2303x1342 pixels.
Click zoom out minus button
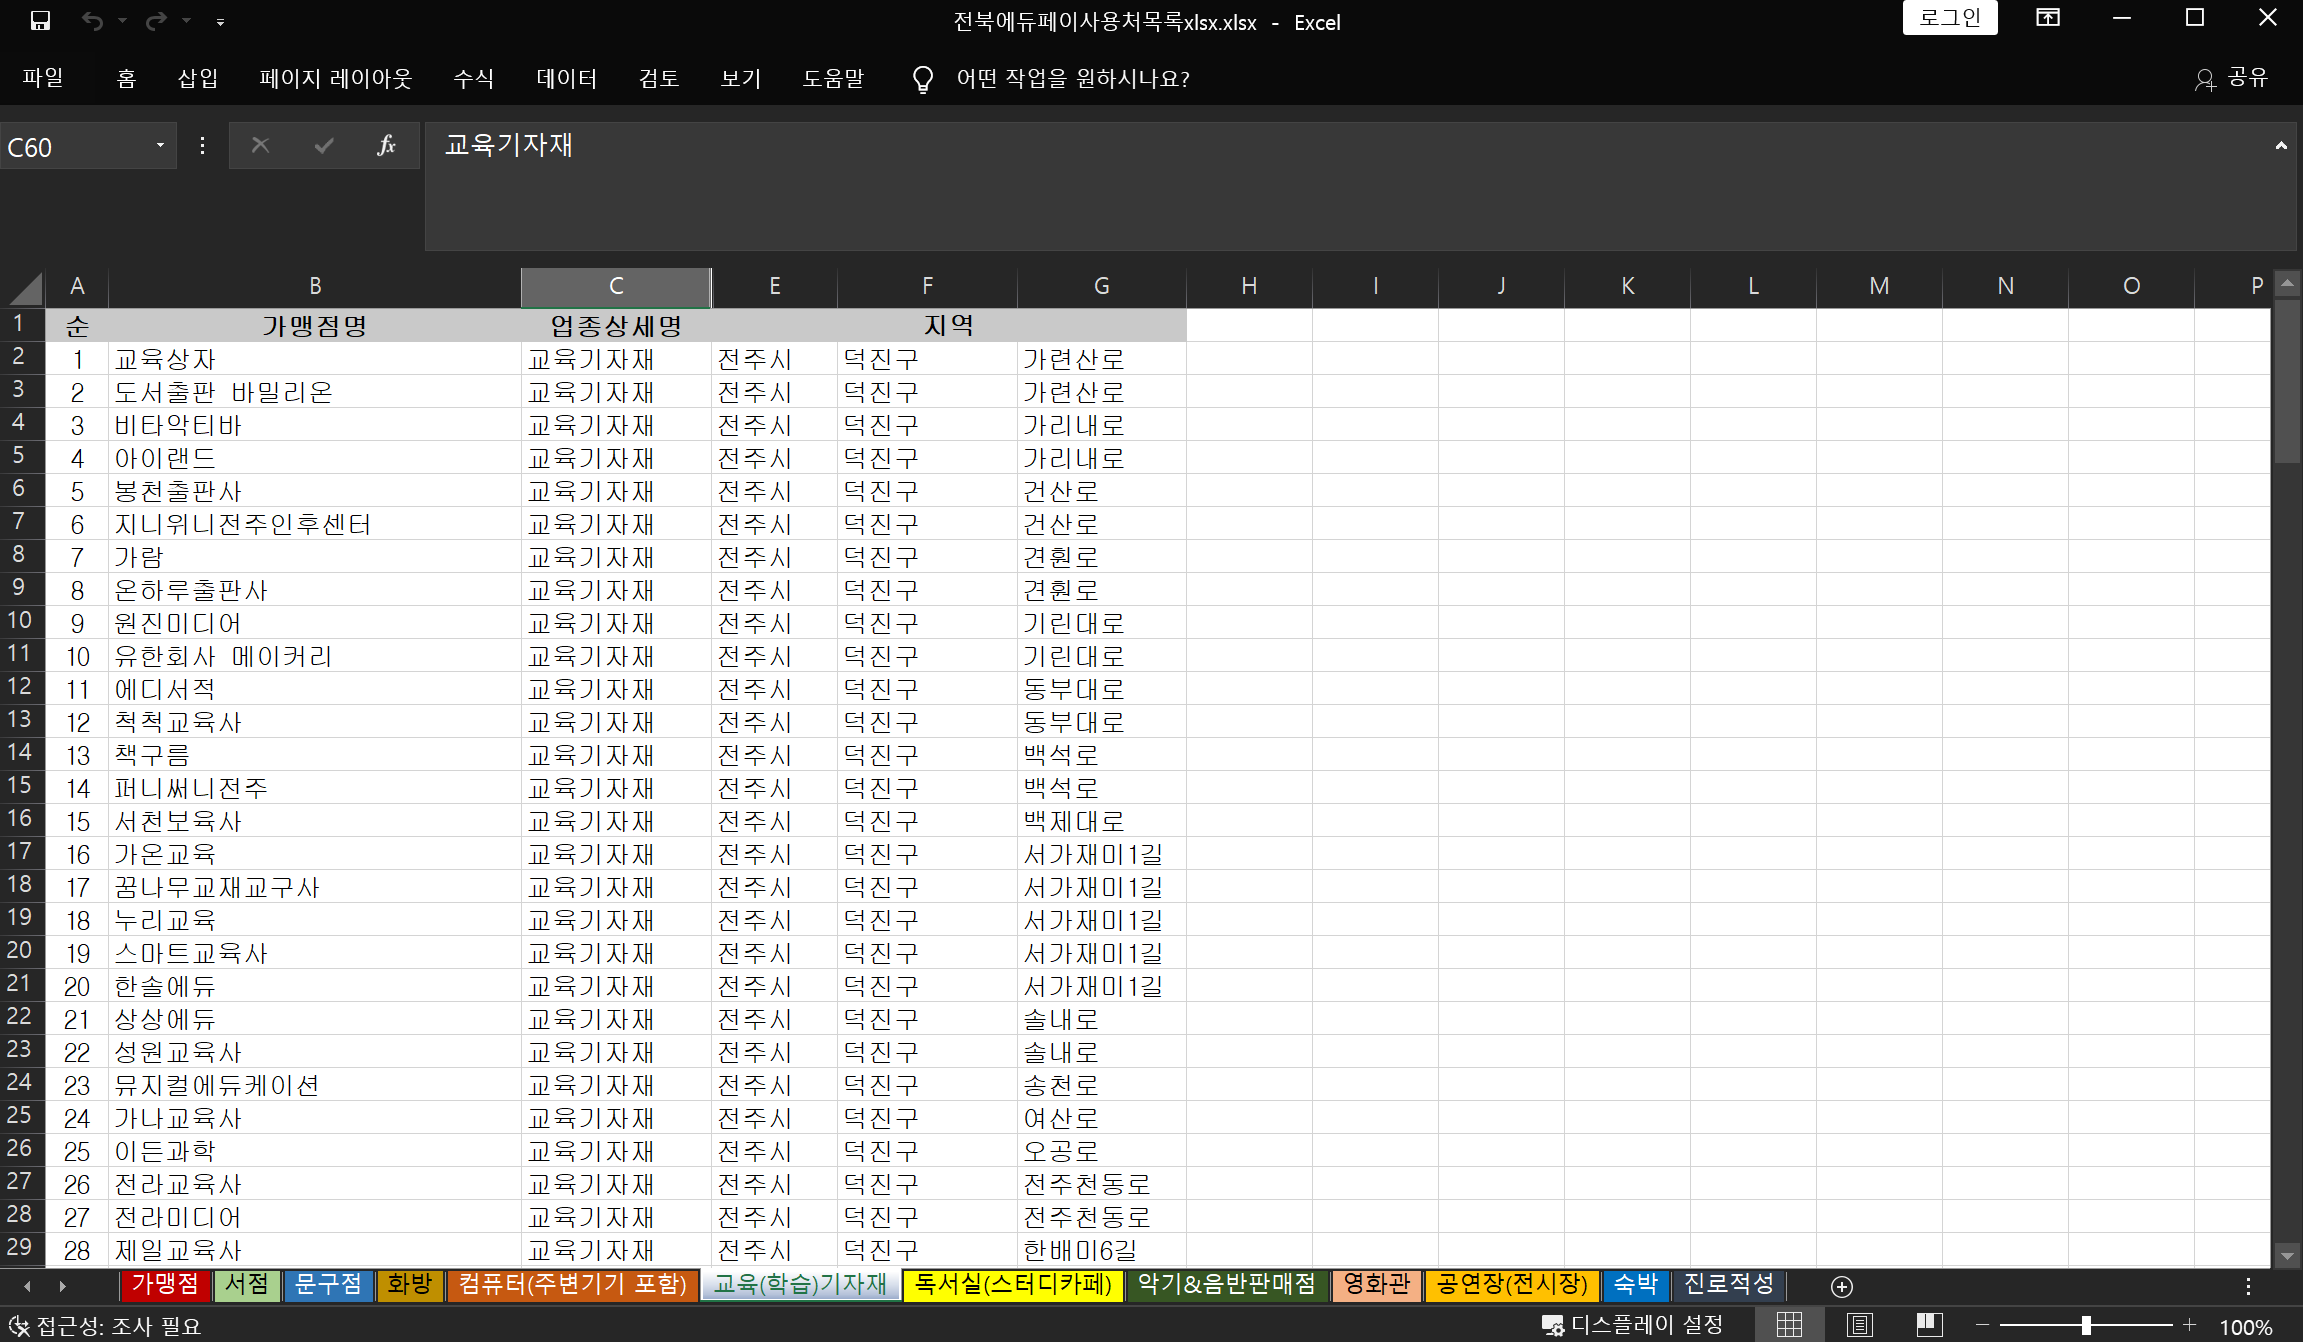pos(1982,1325)
